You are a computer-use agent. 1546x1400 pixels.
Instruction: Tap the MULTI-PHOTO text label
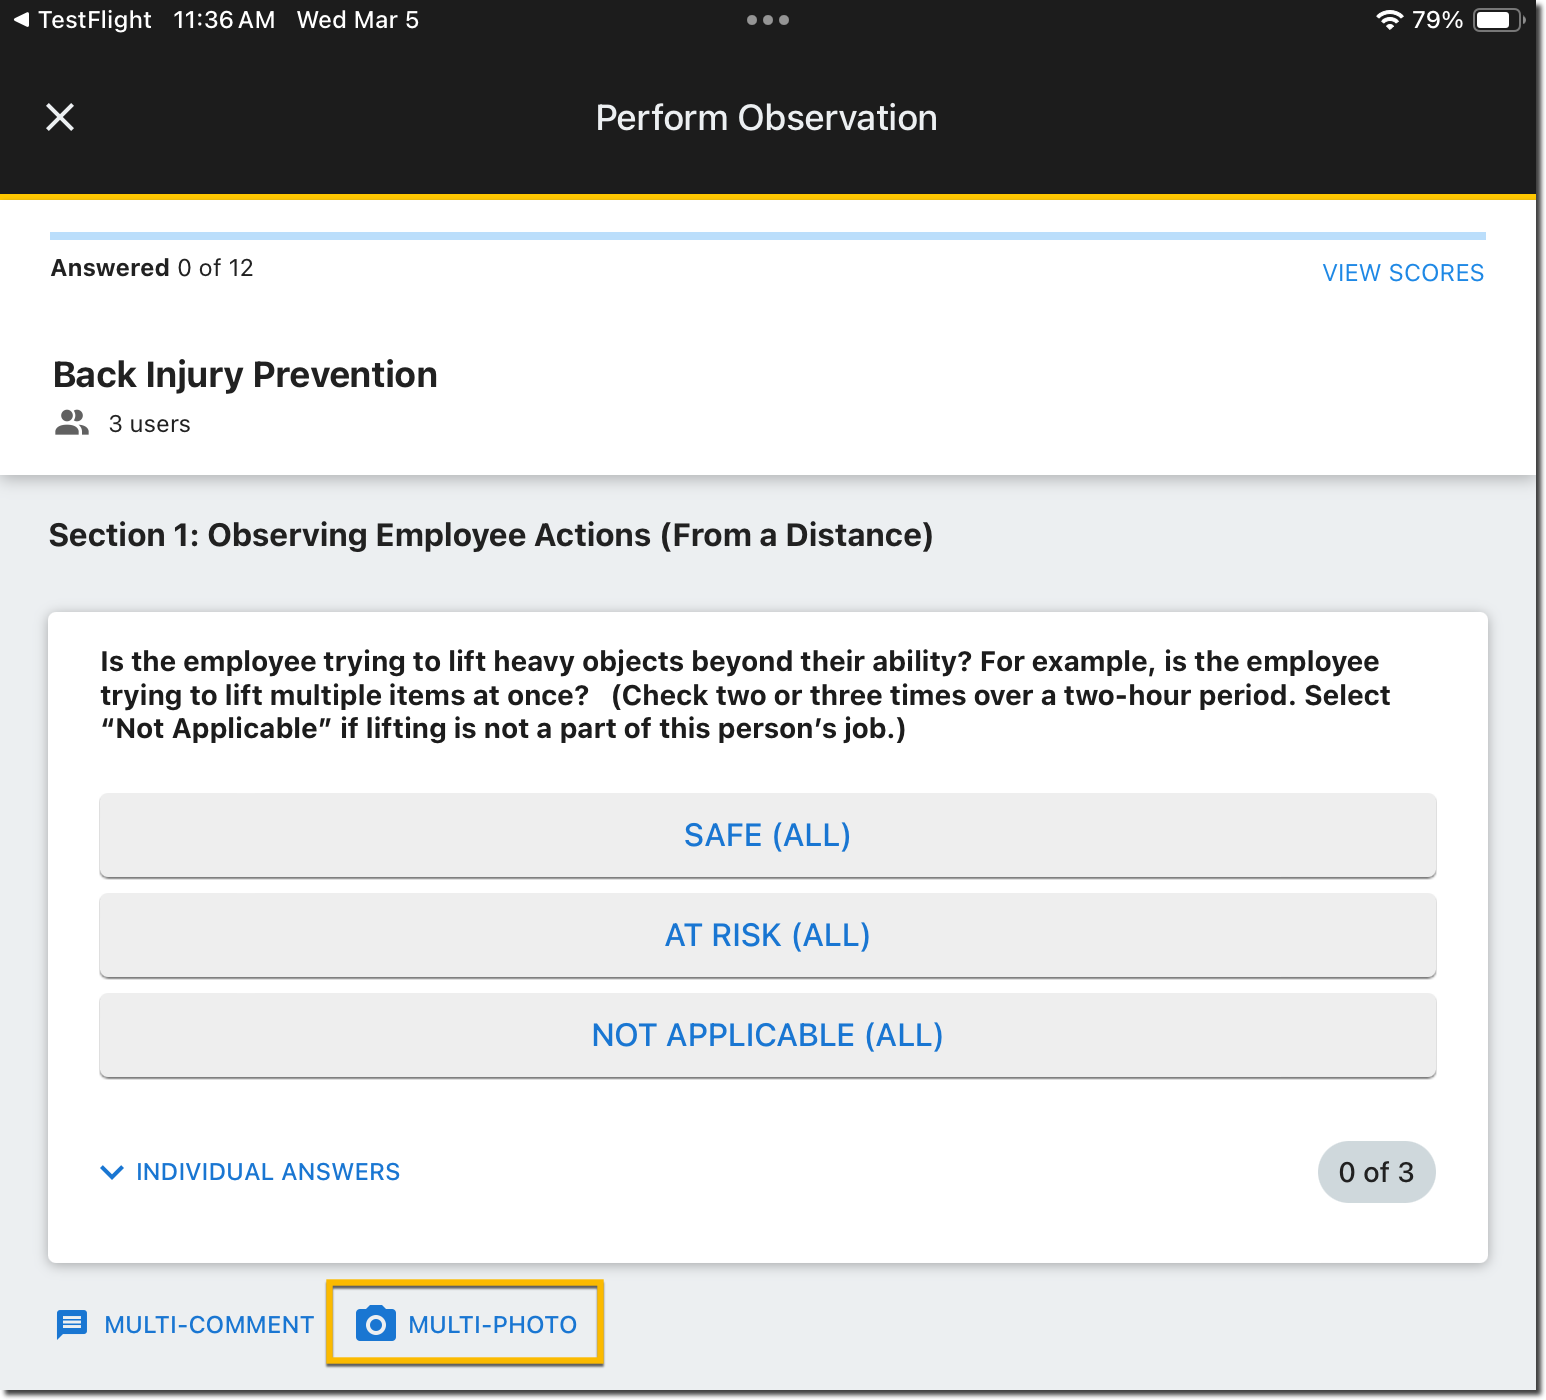pyautogui.click(x=492, y=1325)
